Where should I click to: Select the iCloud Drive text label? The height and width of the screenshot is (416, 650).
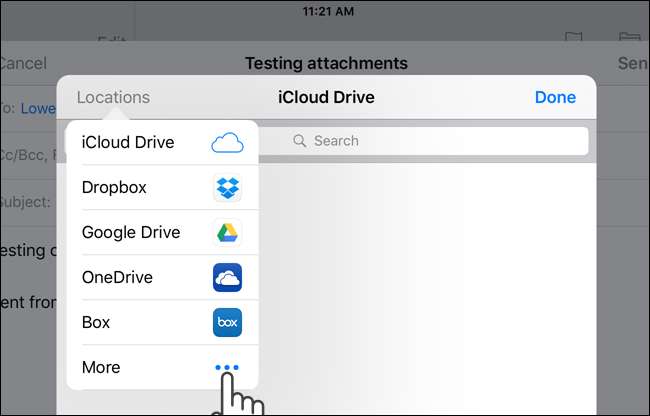point(128,143)
